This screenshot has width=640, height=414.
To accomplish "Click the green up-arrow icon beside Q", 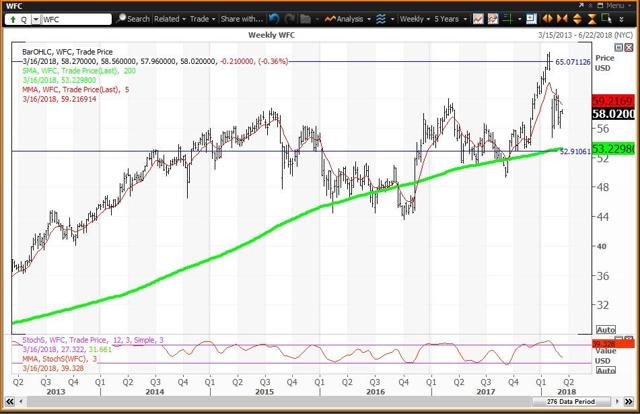I will tap(13, 19).
